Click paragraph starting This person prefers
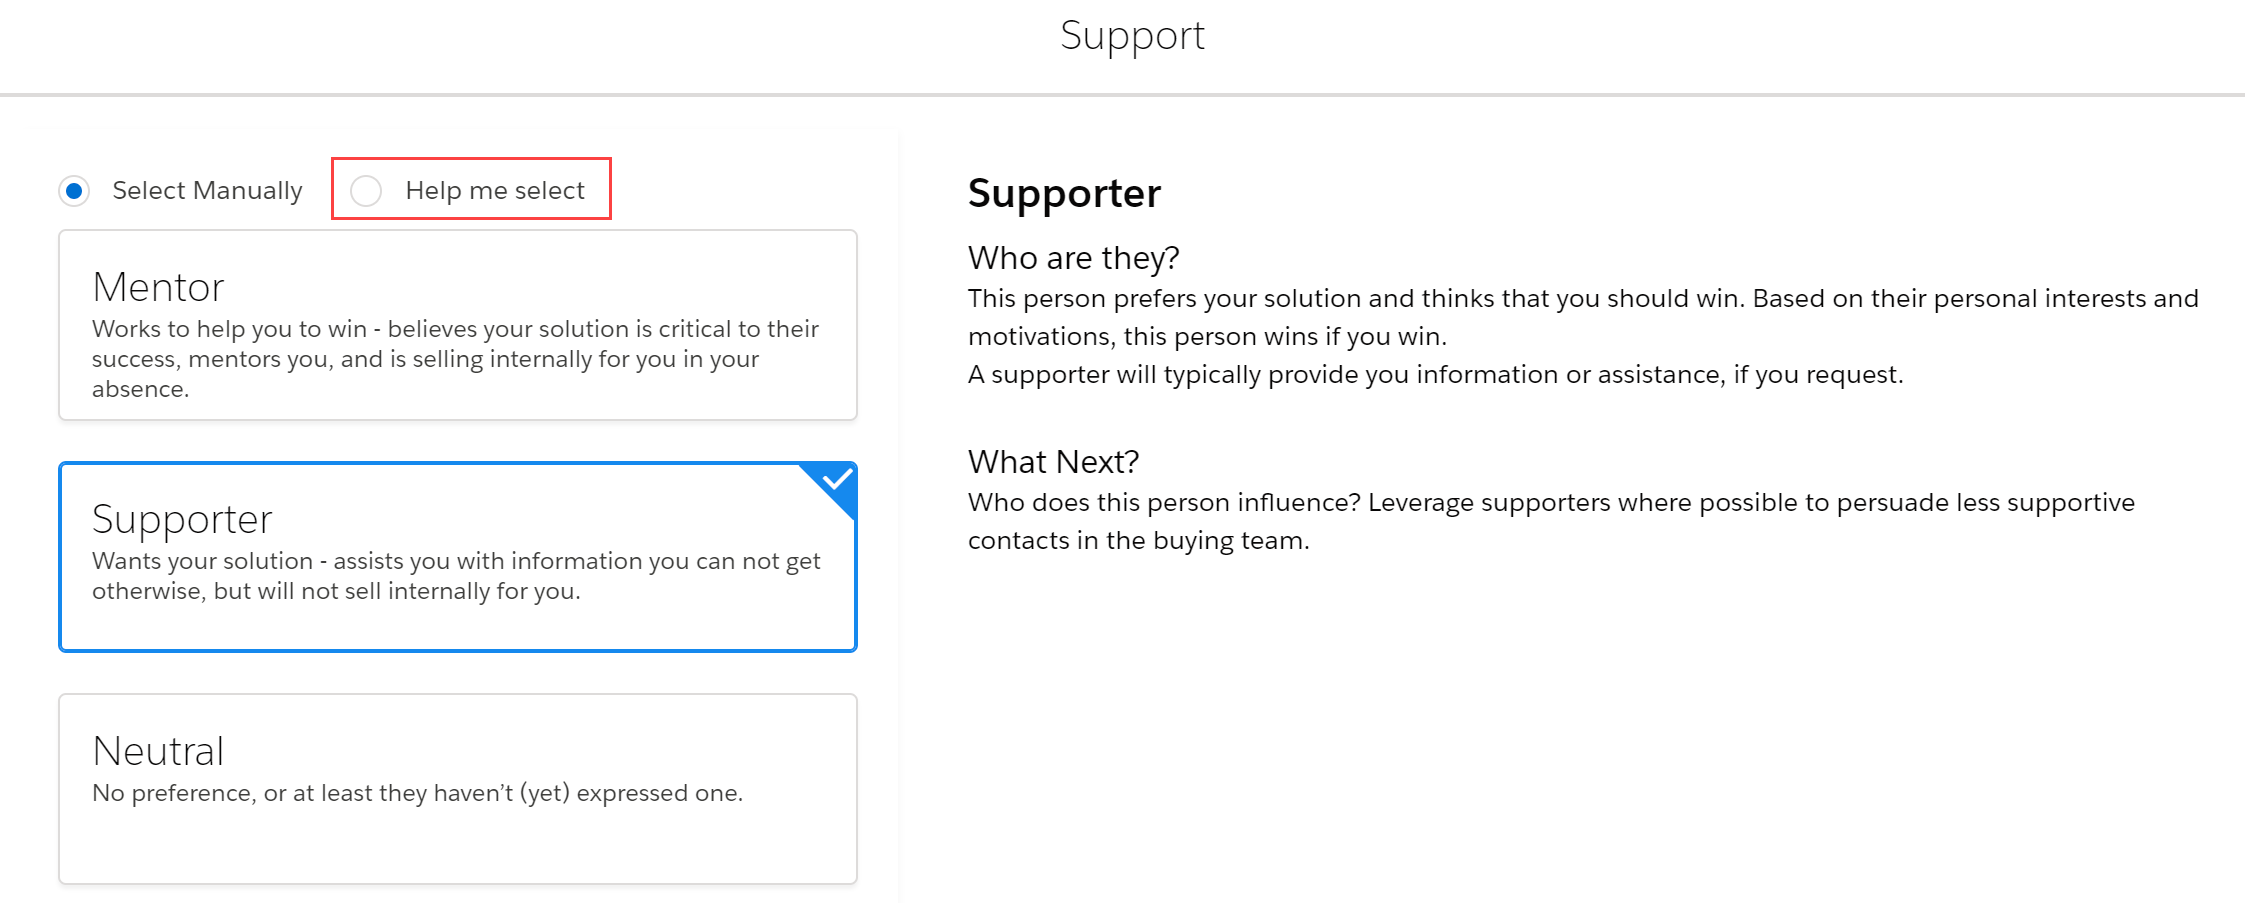This screenshot has height=903, width=2245. click(1583, 317)
